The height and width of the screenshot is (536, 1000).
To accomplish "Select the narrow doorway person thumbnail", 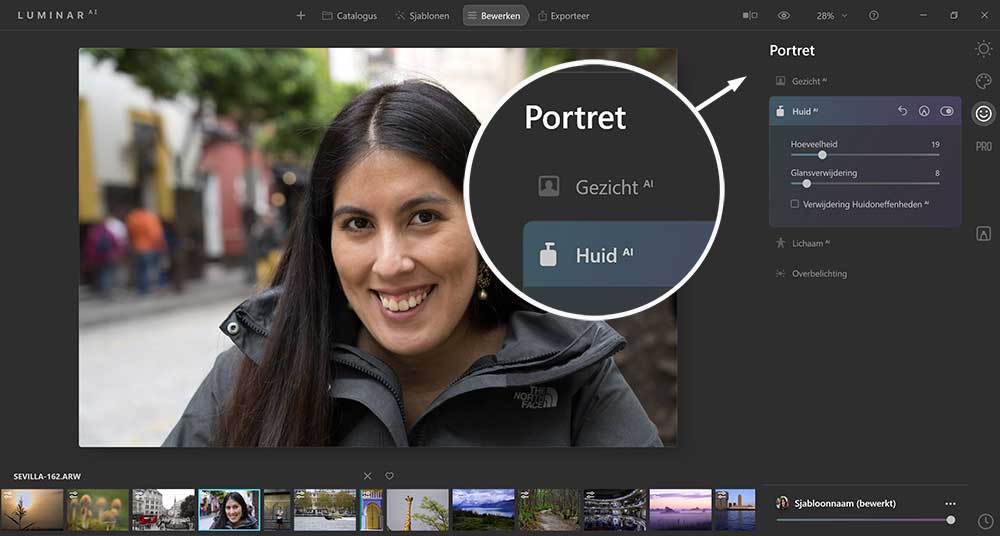I will [x=277, y=510].
